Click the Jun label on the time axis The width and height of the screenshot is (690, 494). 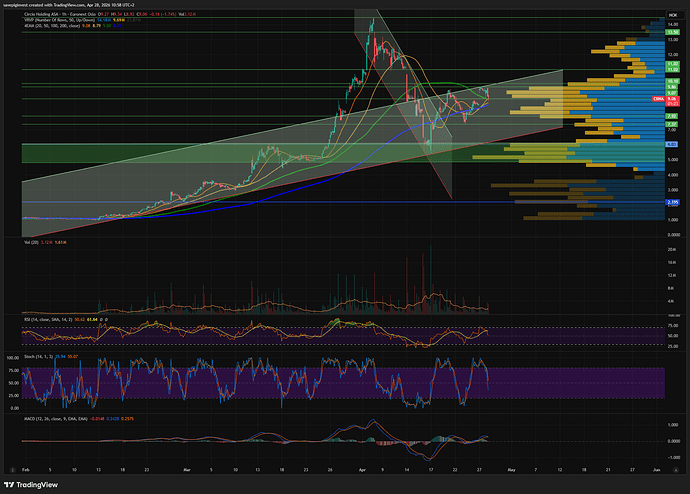tap(655, 469)
